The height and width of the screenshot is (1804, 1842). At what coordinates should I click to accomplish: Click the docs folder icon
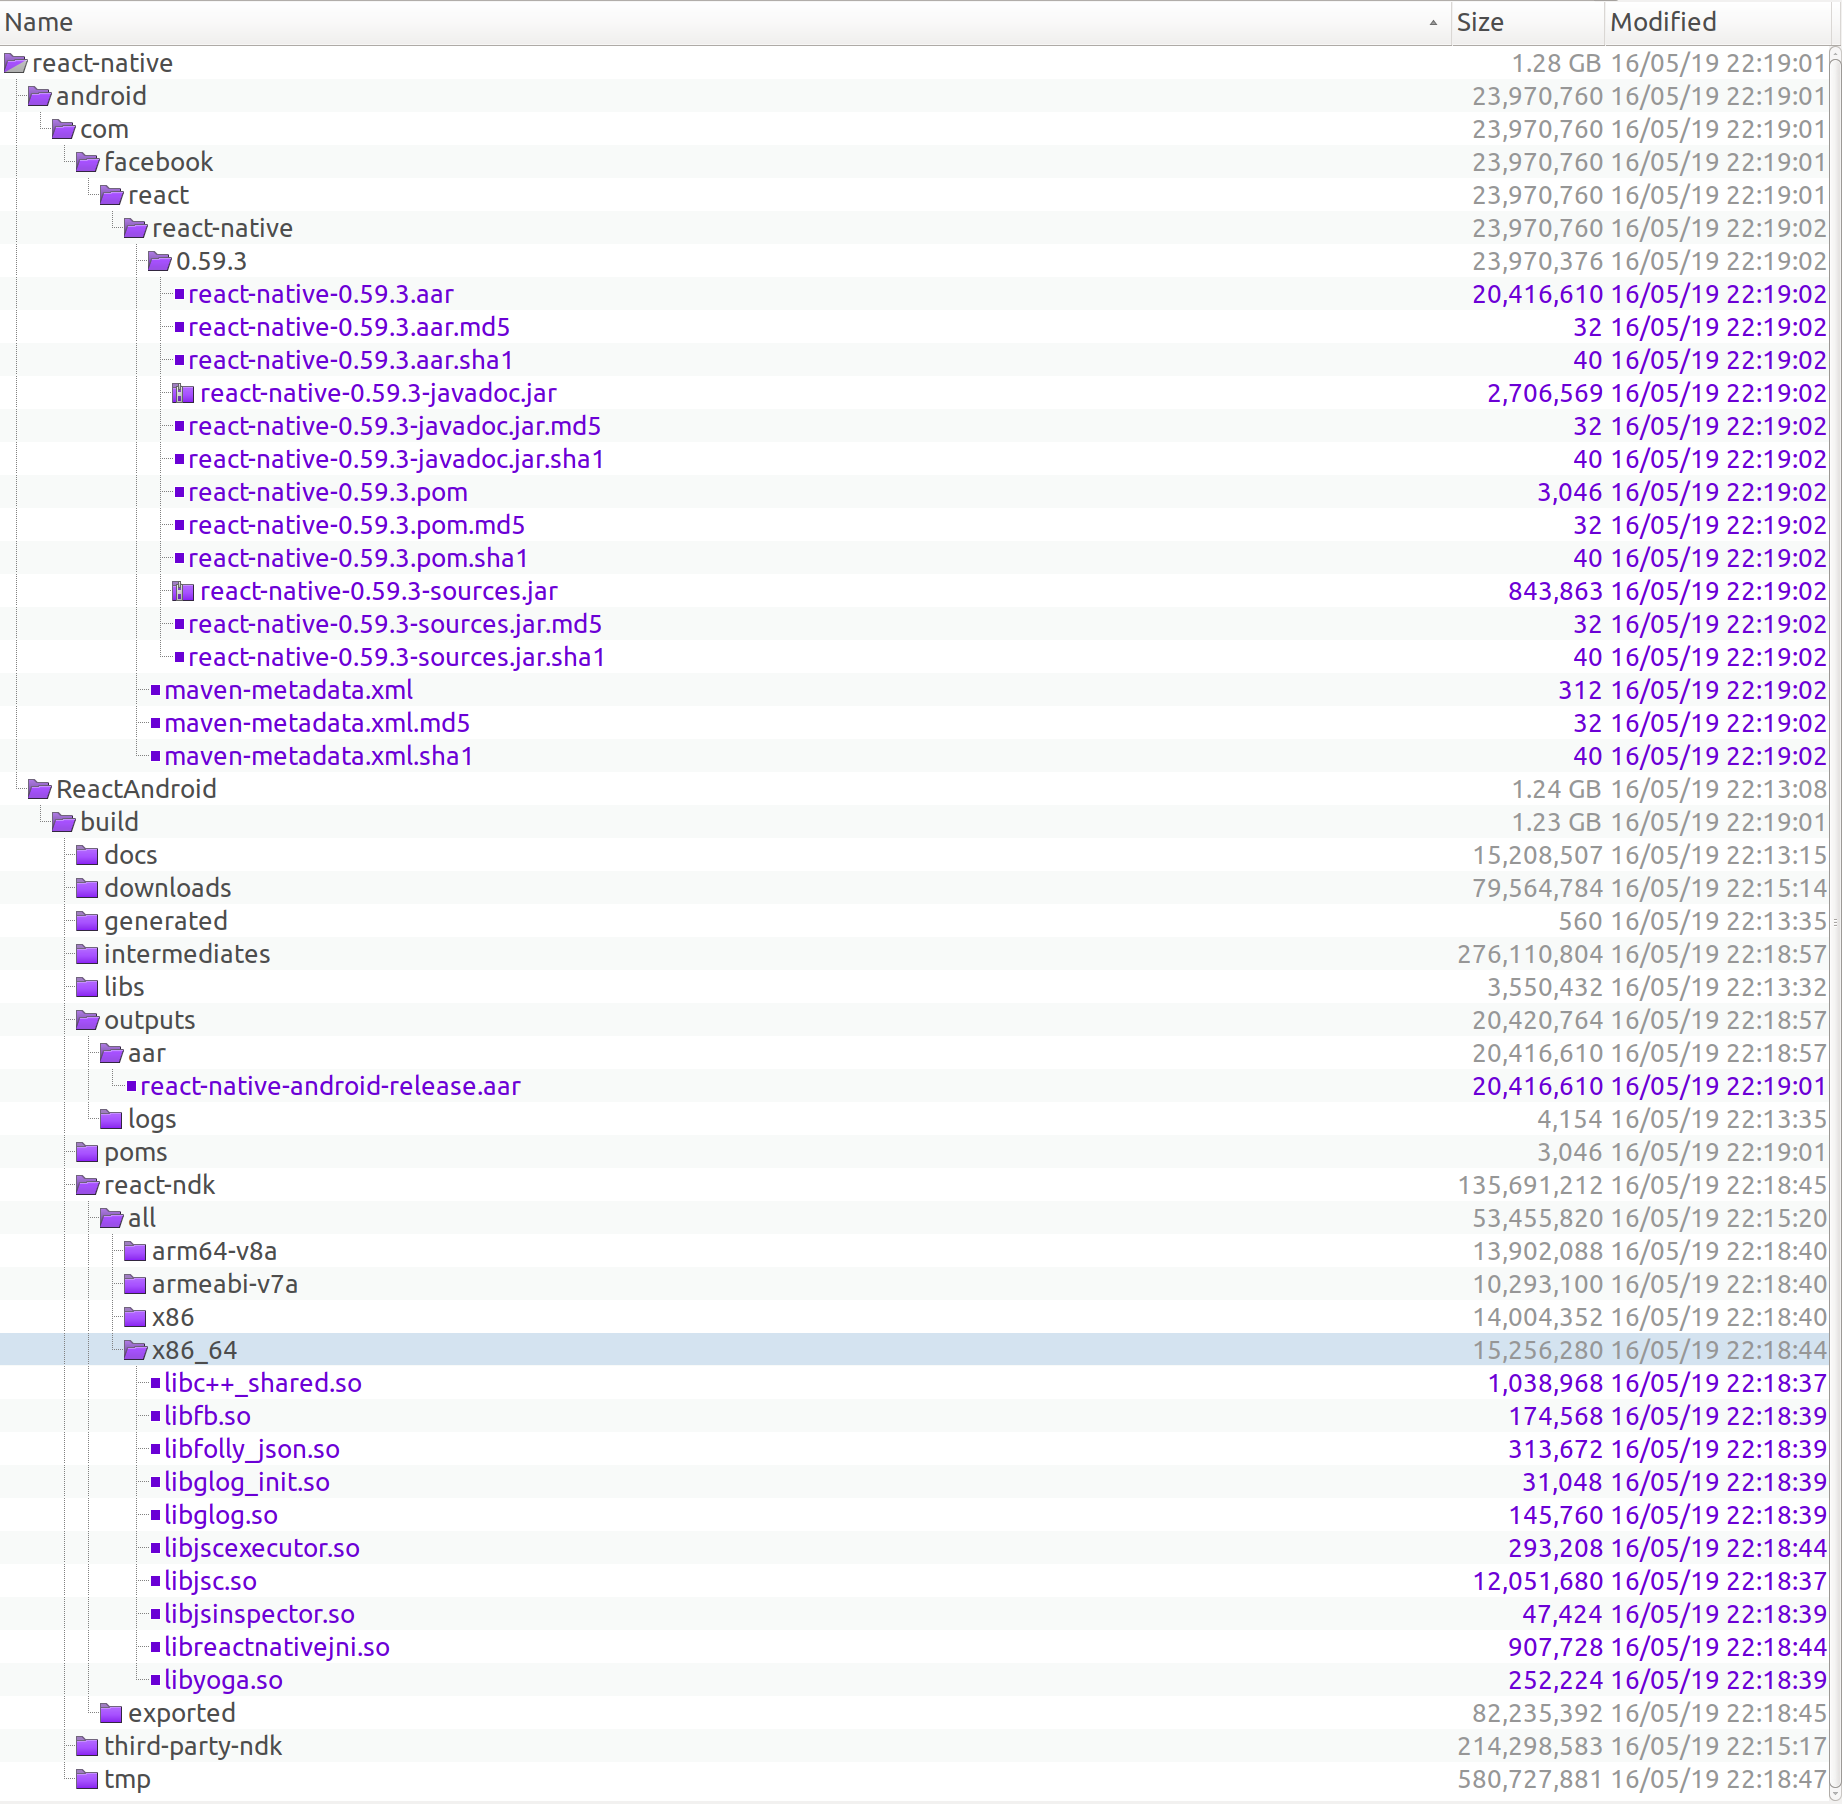pos(87,856)
